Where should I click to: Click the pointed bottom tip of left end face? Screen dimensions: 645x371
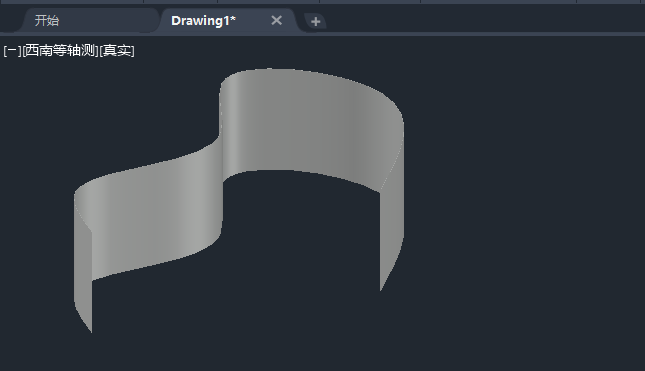[90, 330]
